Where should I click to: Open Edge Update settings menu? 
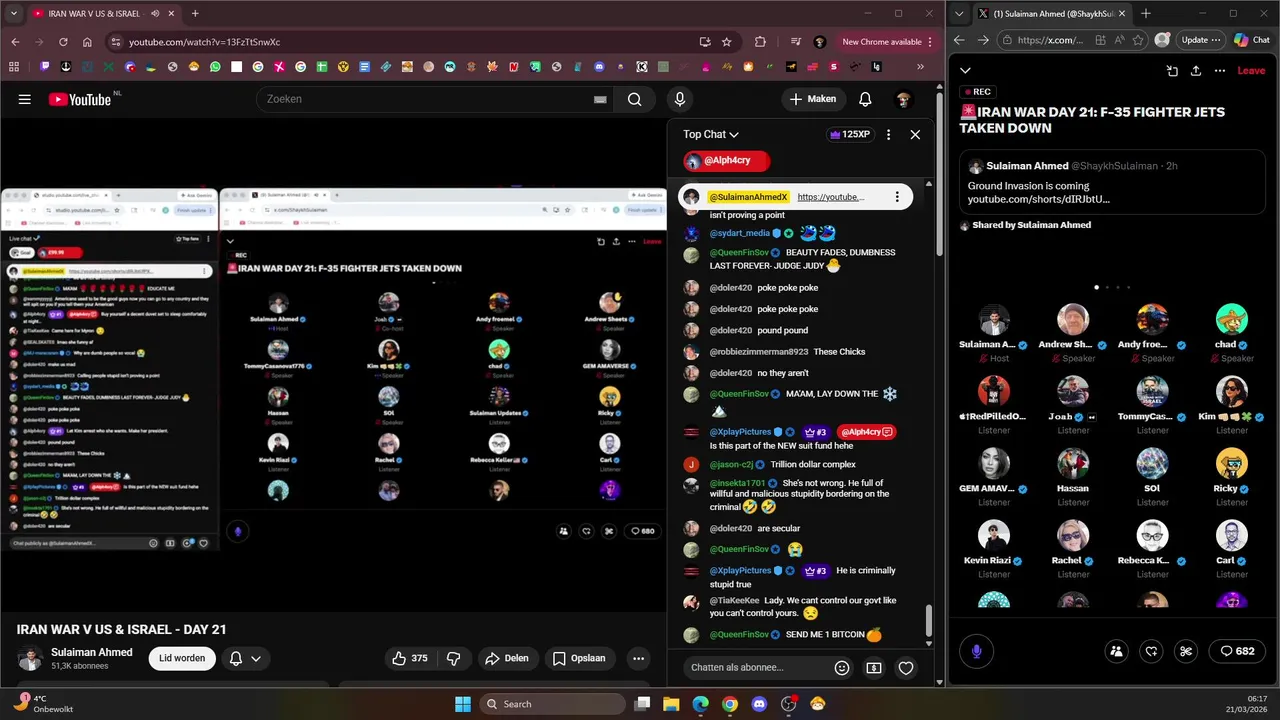[x=1201, y=40]
